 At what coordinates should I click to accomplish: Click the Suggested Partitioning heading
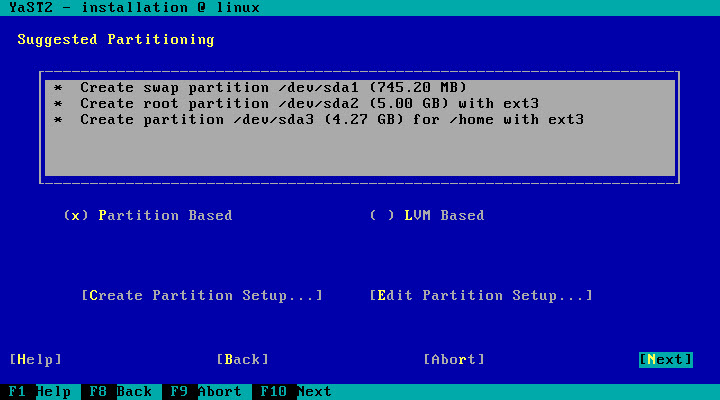(x=116, y=39)
